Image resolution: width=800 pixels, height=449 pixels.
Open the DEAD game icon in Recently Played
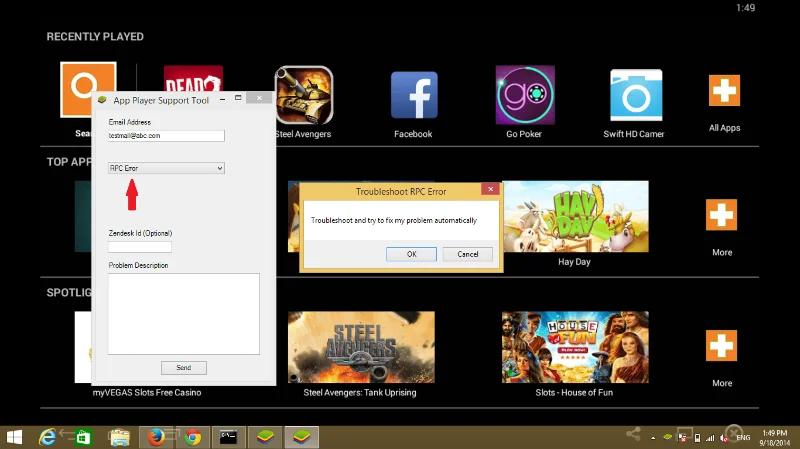tap(193, 79)
